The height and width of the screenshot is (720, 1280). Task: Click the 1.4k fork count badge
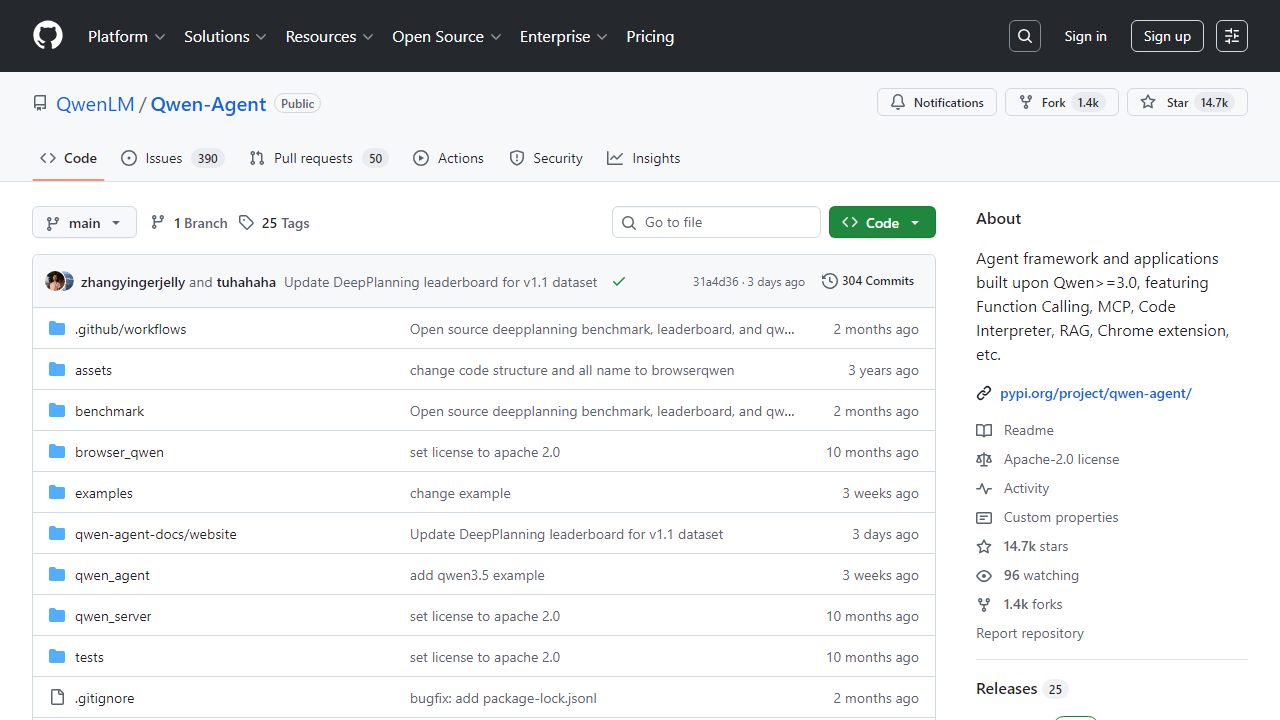click(1088, 102)
